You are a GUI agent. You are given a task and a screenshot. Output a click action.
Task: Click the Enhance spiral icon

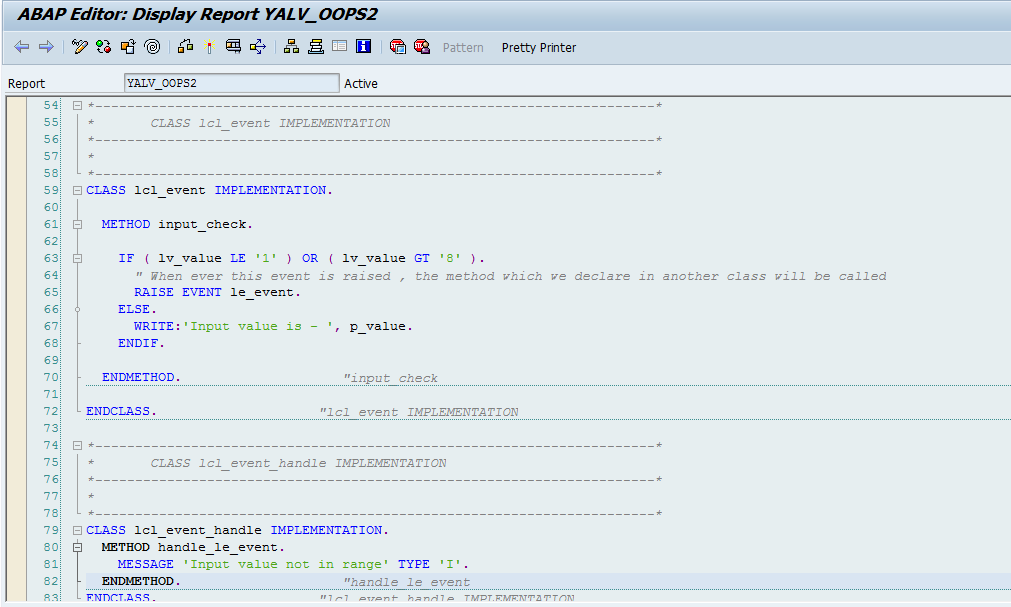click(152, 47)
